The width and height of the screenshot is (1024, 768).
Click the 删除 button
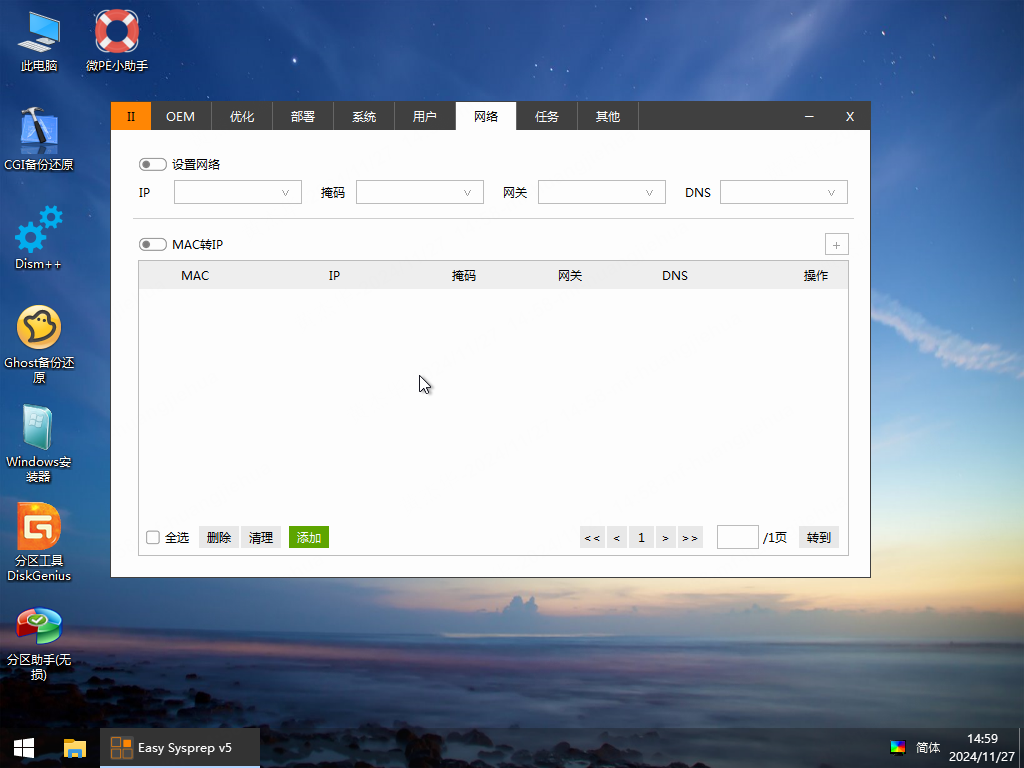coord(219,537)
